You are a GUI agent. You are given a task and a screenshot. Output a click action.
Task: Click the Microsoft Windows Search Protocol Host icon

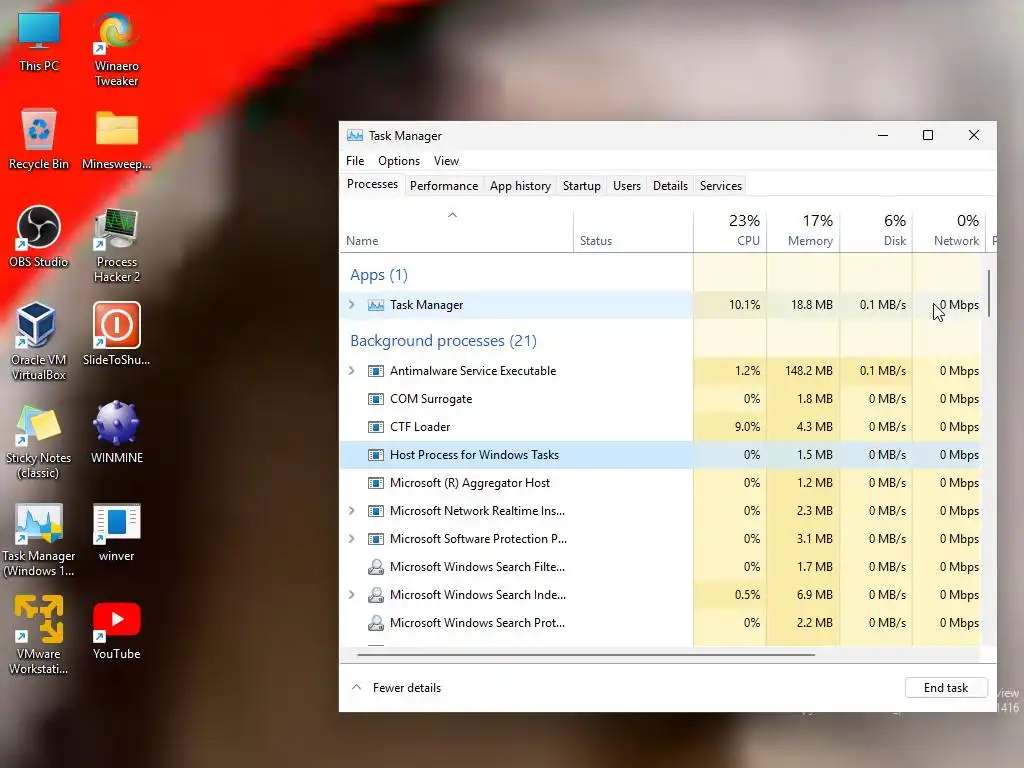click(x=376, y=623)
